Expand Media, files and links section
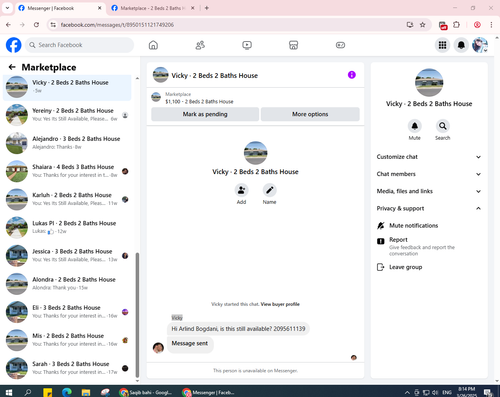The image size is (500, 397). 429,191
